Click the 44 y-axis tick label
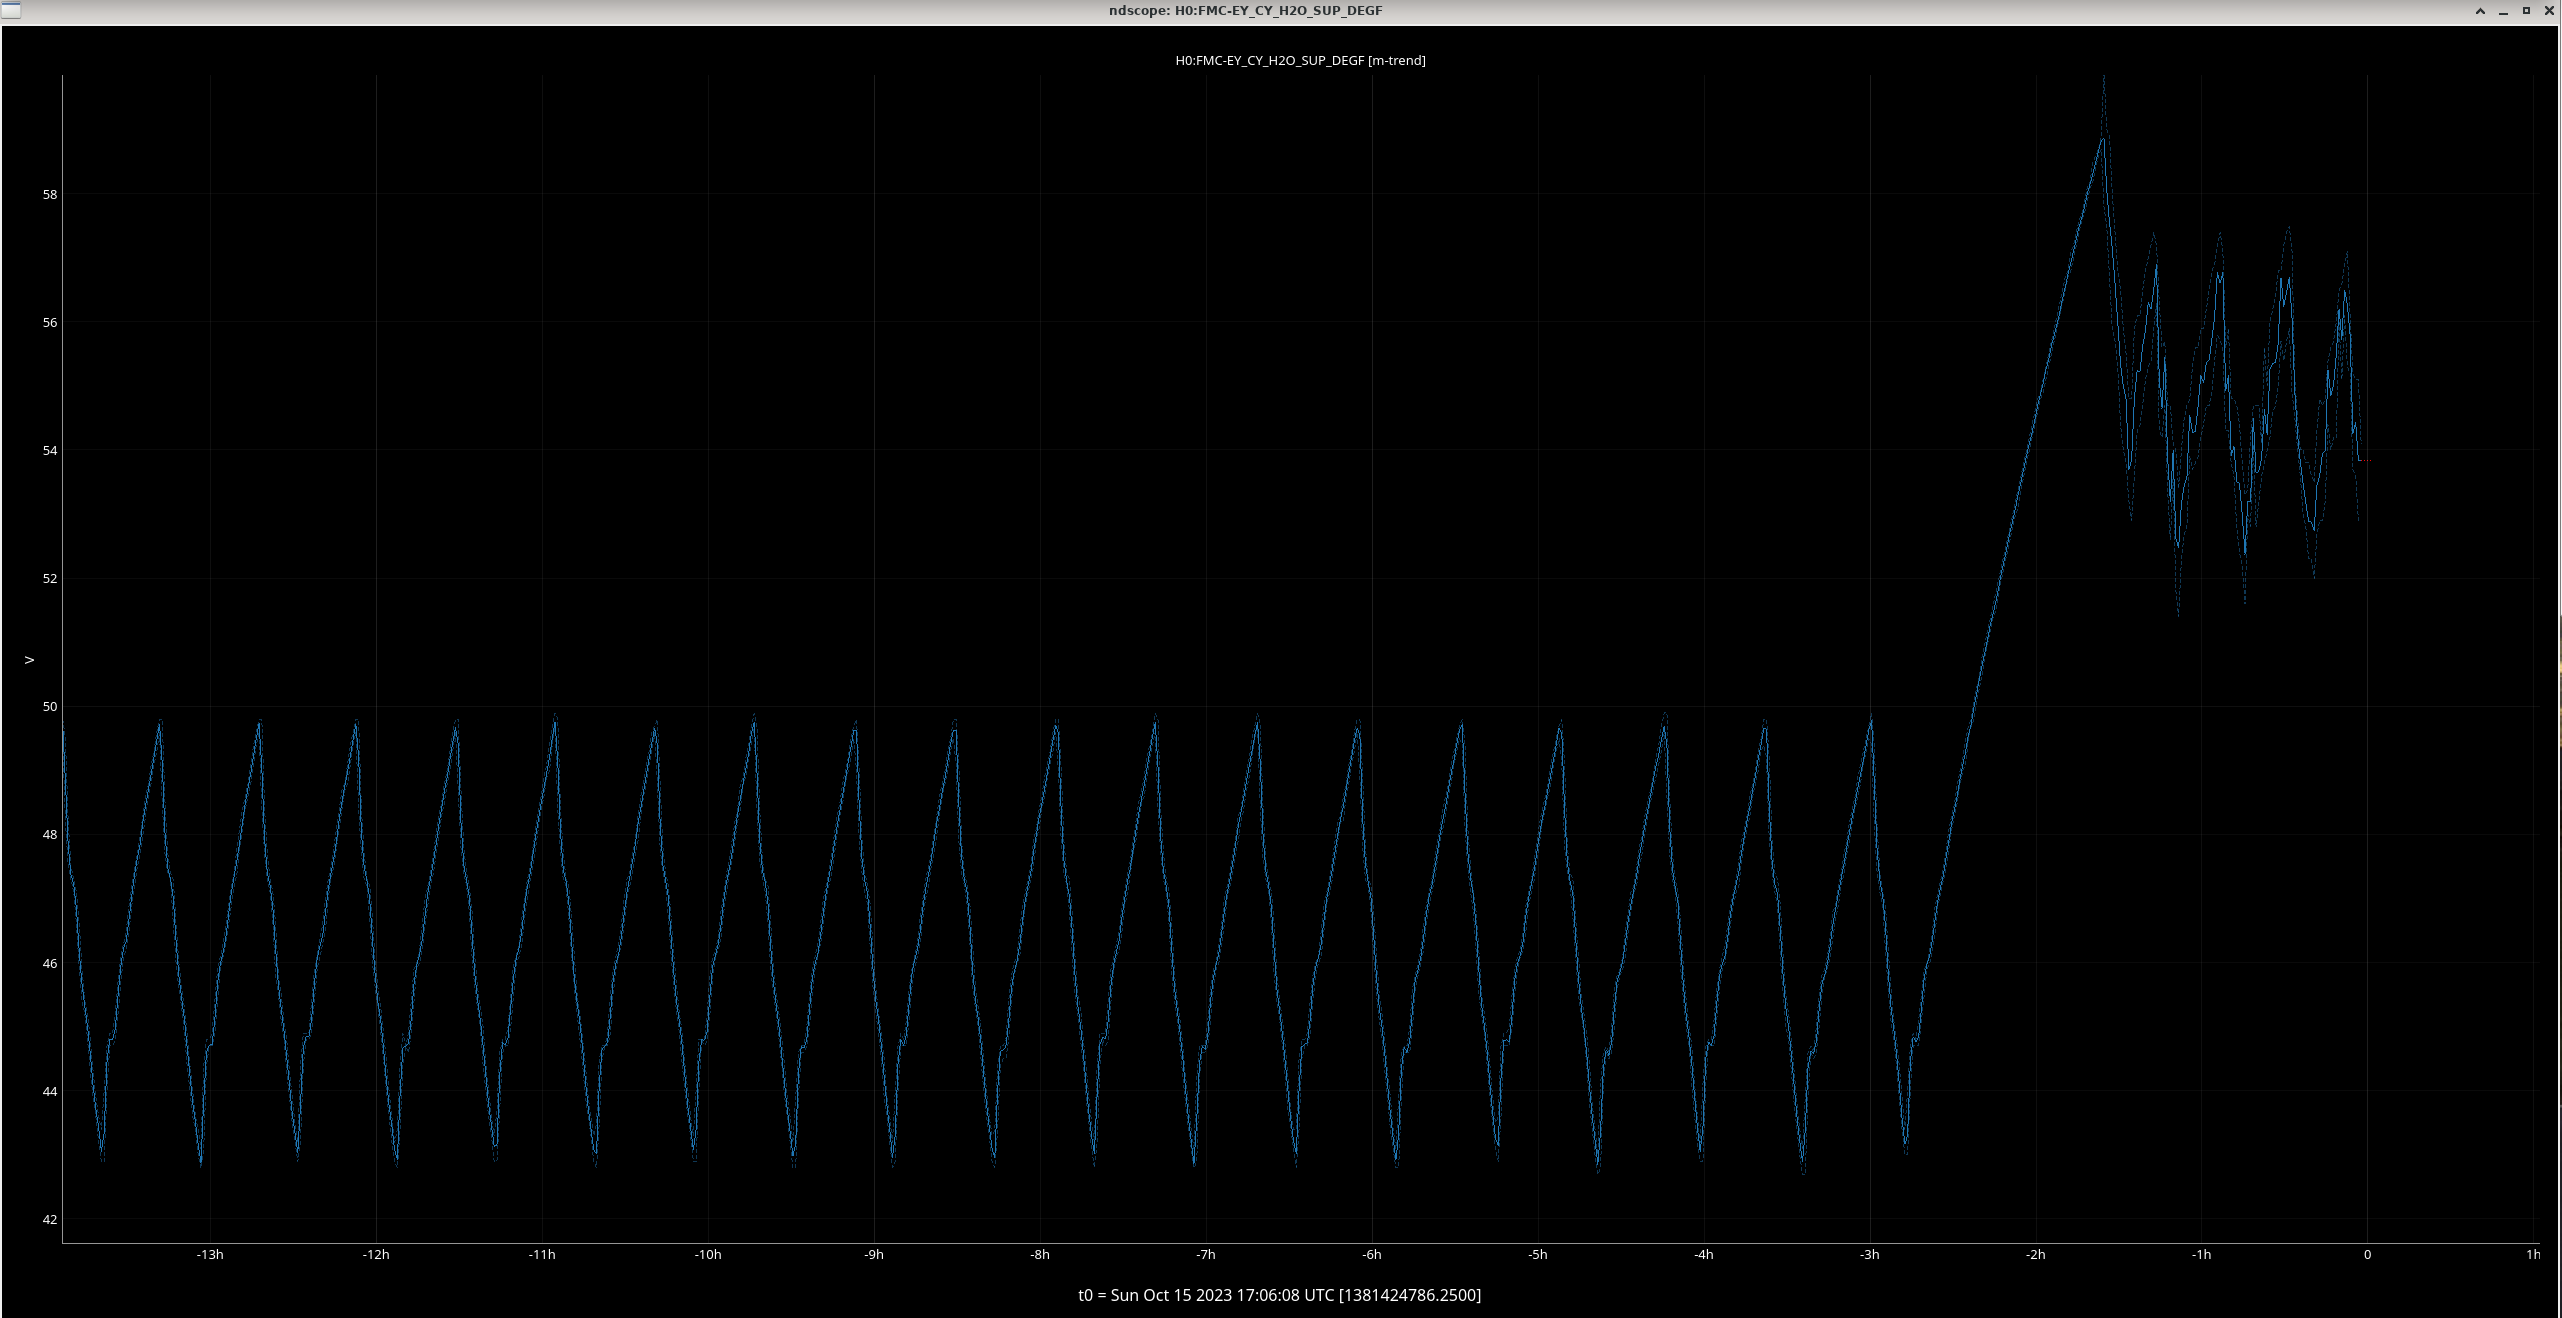Viewport: 2562px width, 1318px height. pos(50,1092)
